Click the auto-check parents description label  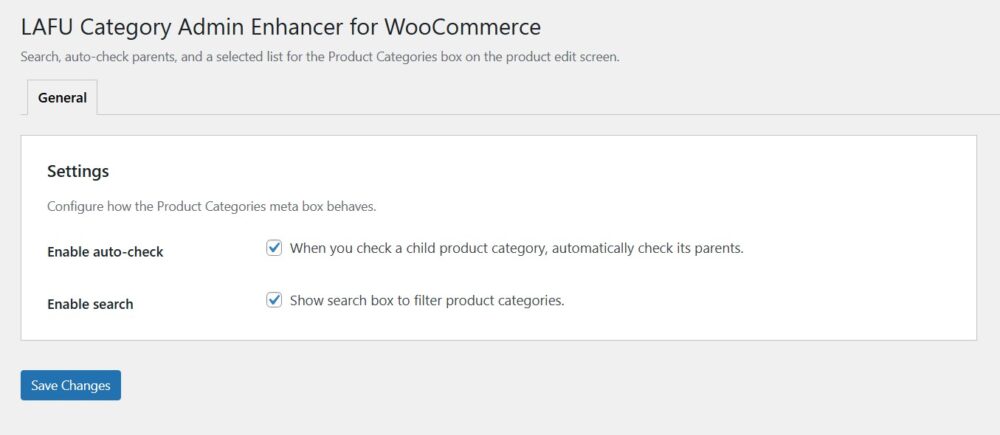(x=516, y=248)
